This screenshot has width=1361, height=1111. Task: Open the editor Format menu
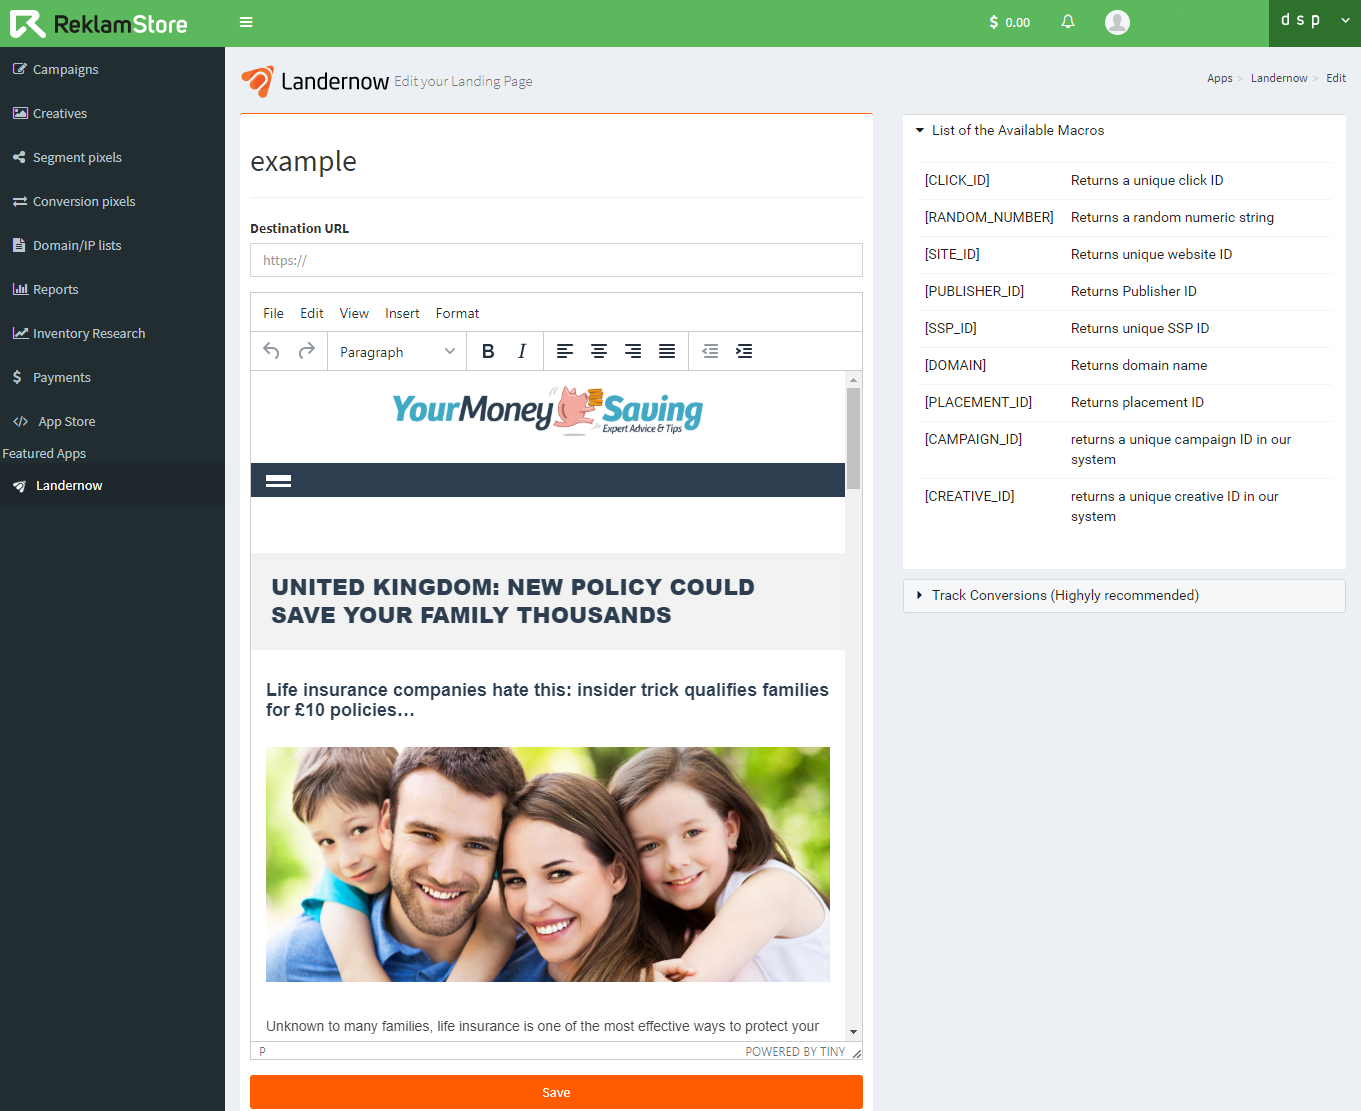point(457,313)
